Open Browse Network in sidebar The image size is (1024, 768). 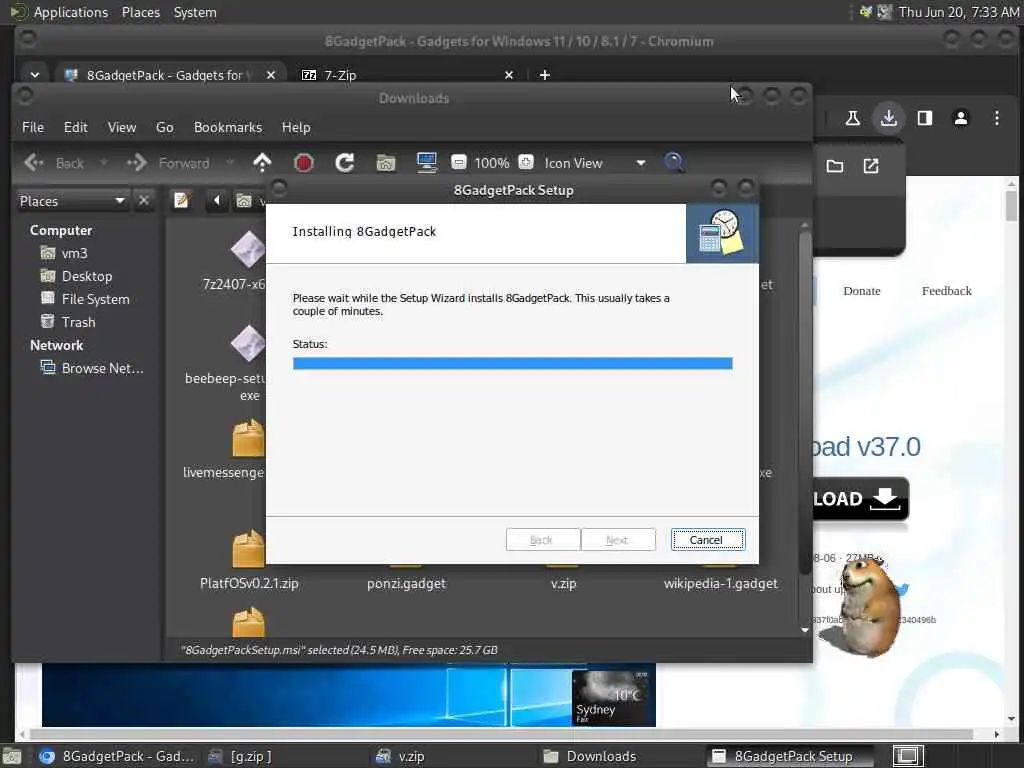91,368
